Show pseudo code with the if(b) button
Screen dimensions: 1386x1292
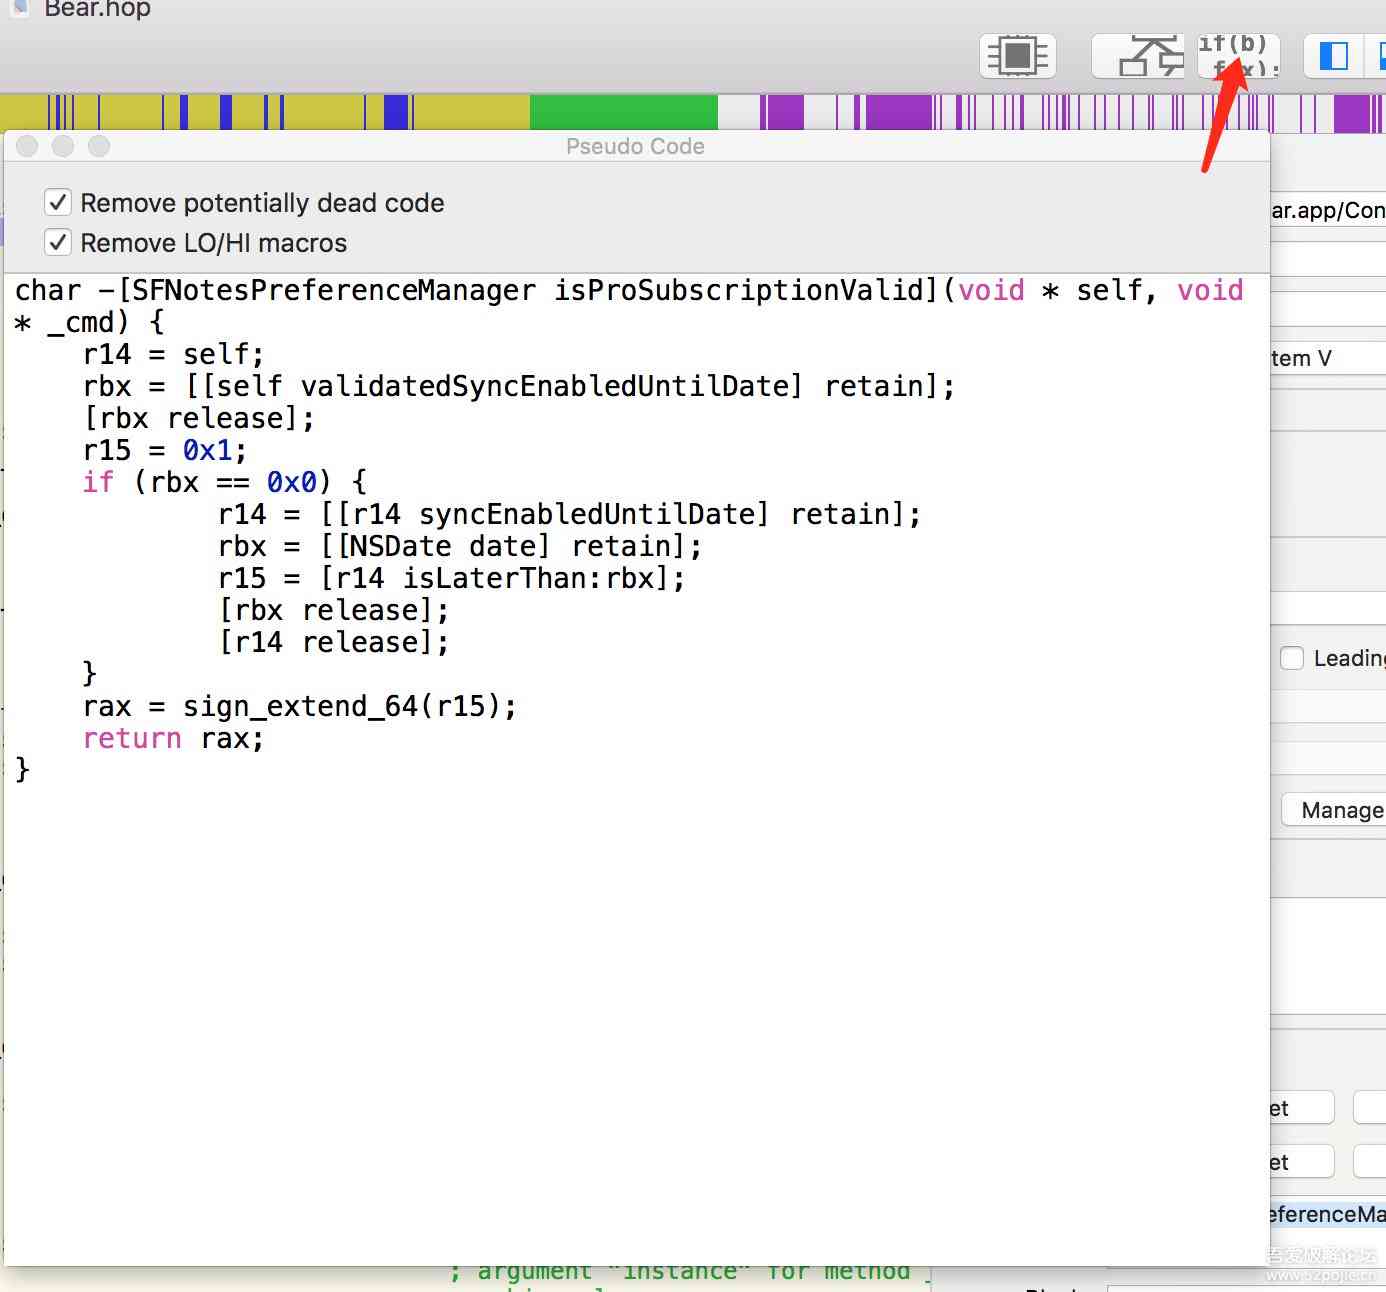(x=1239, y=56)
